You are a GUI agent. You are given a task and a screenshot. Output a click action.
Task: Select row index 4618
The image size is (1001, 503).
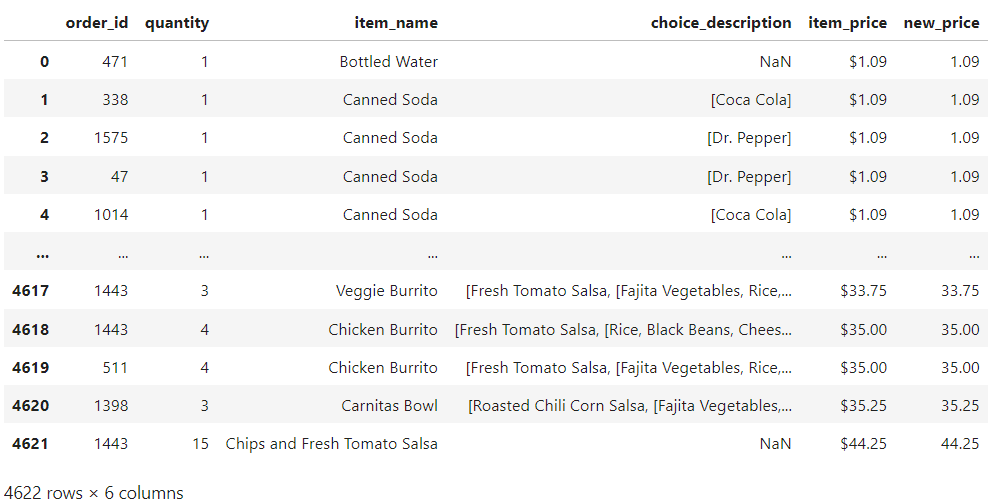pos(30,329)
